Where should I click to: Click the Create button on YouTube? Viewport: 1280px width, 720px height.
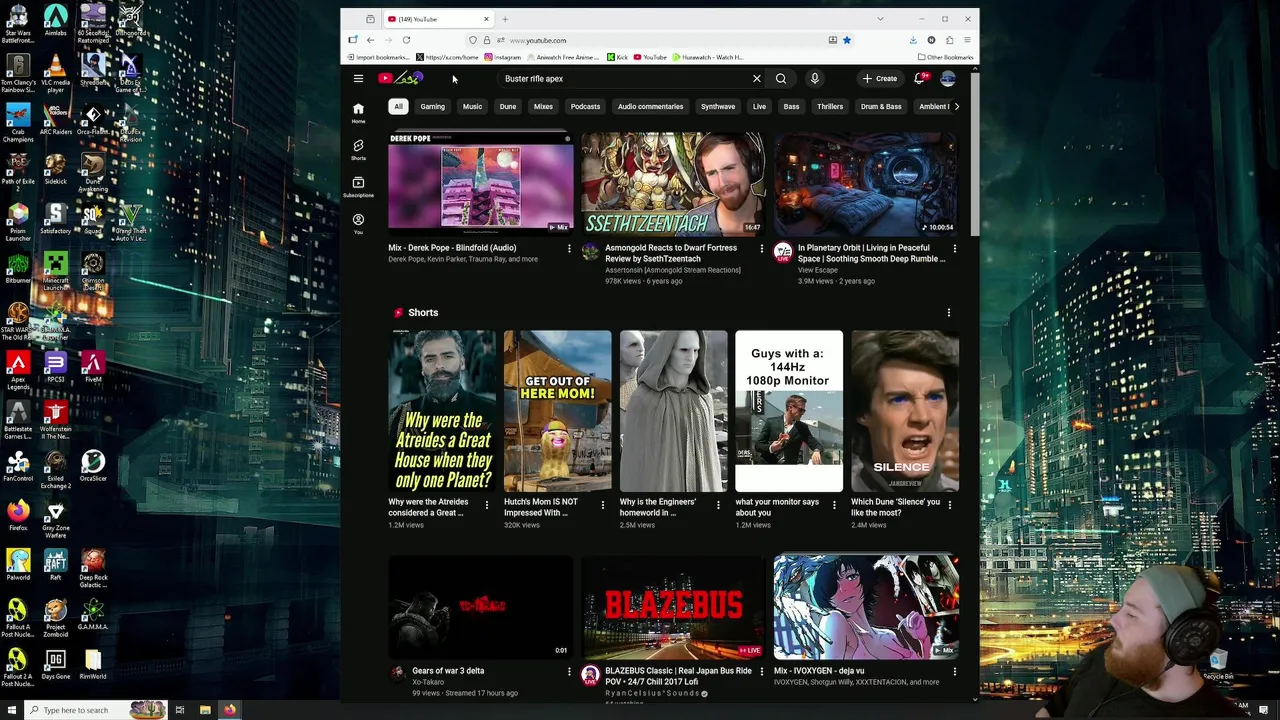880,78
